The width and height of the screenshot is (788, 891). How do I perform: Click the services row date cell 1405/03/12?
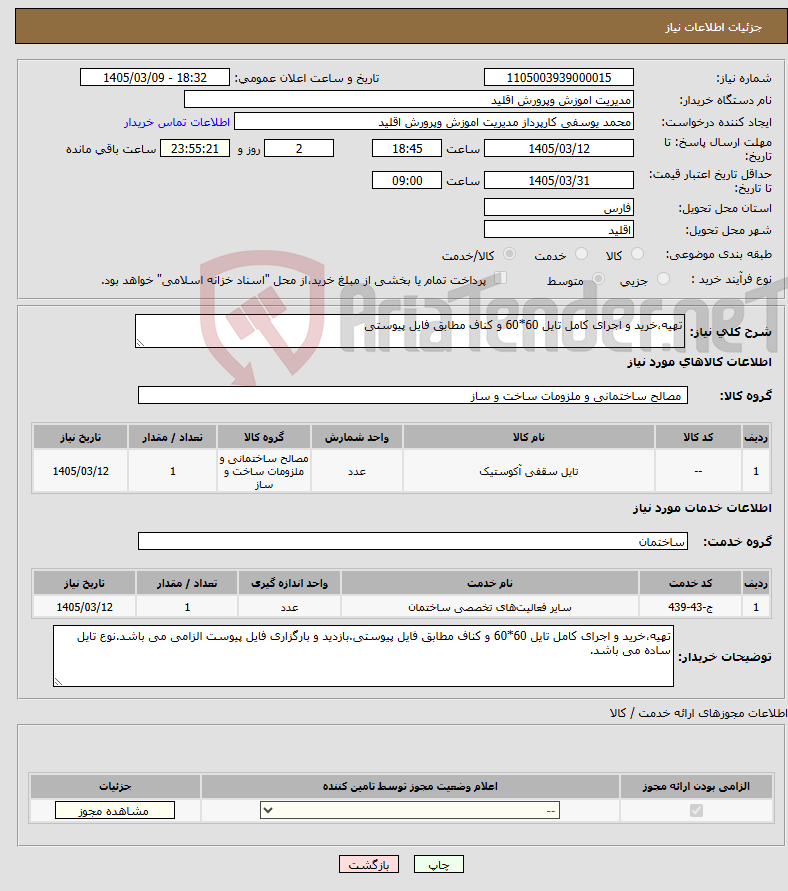(x=85, y=607)
